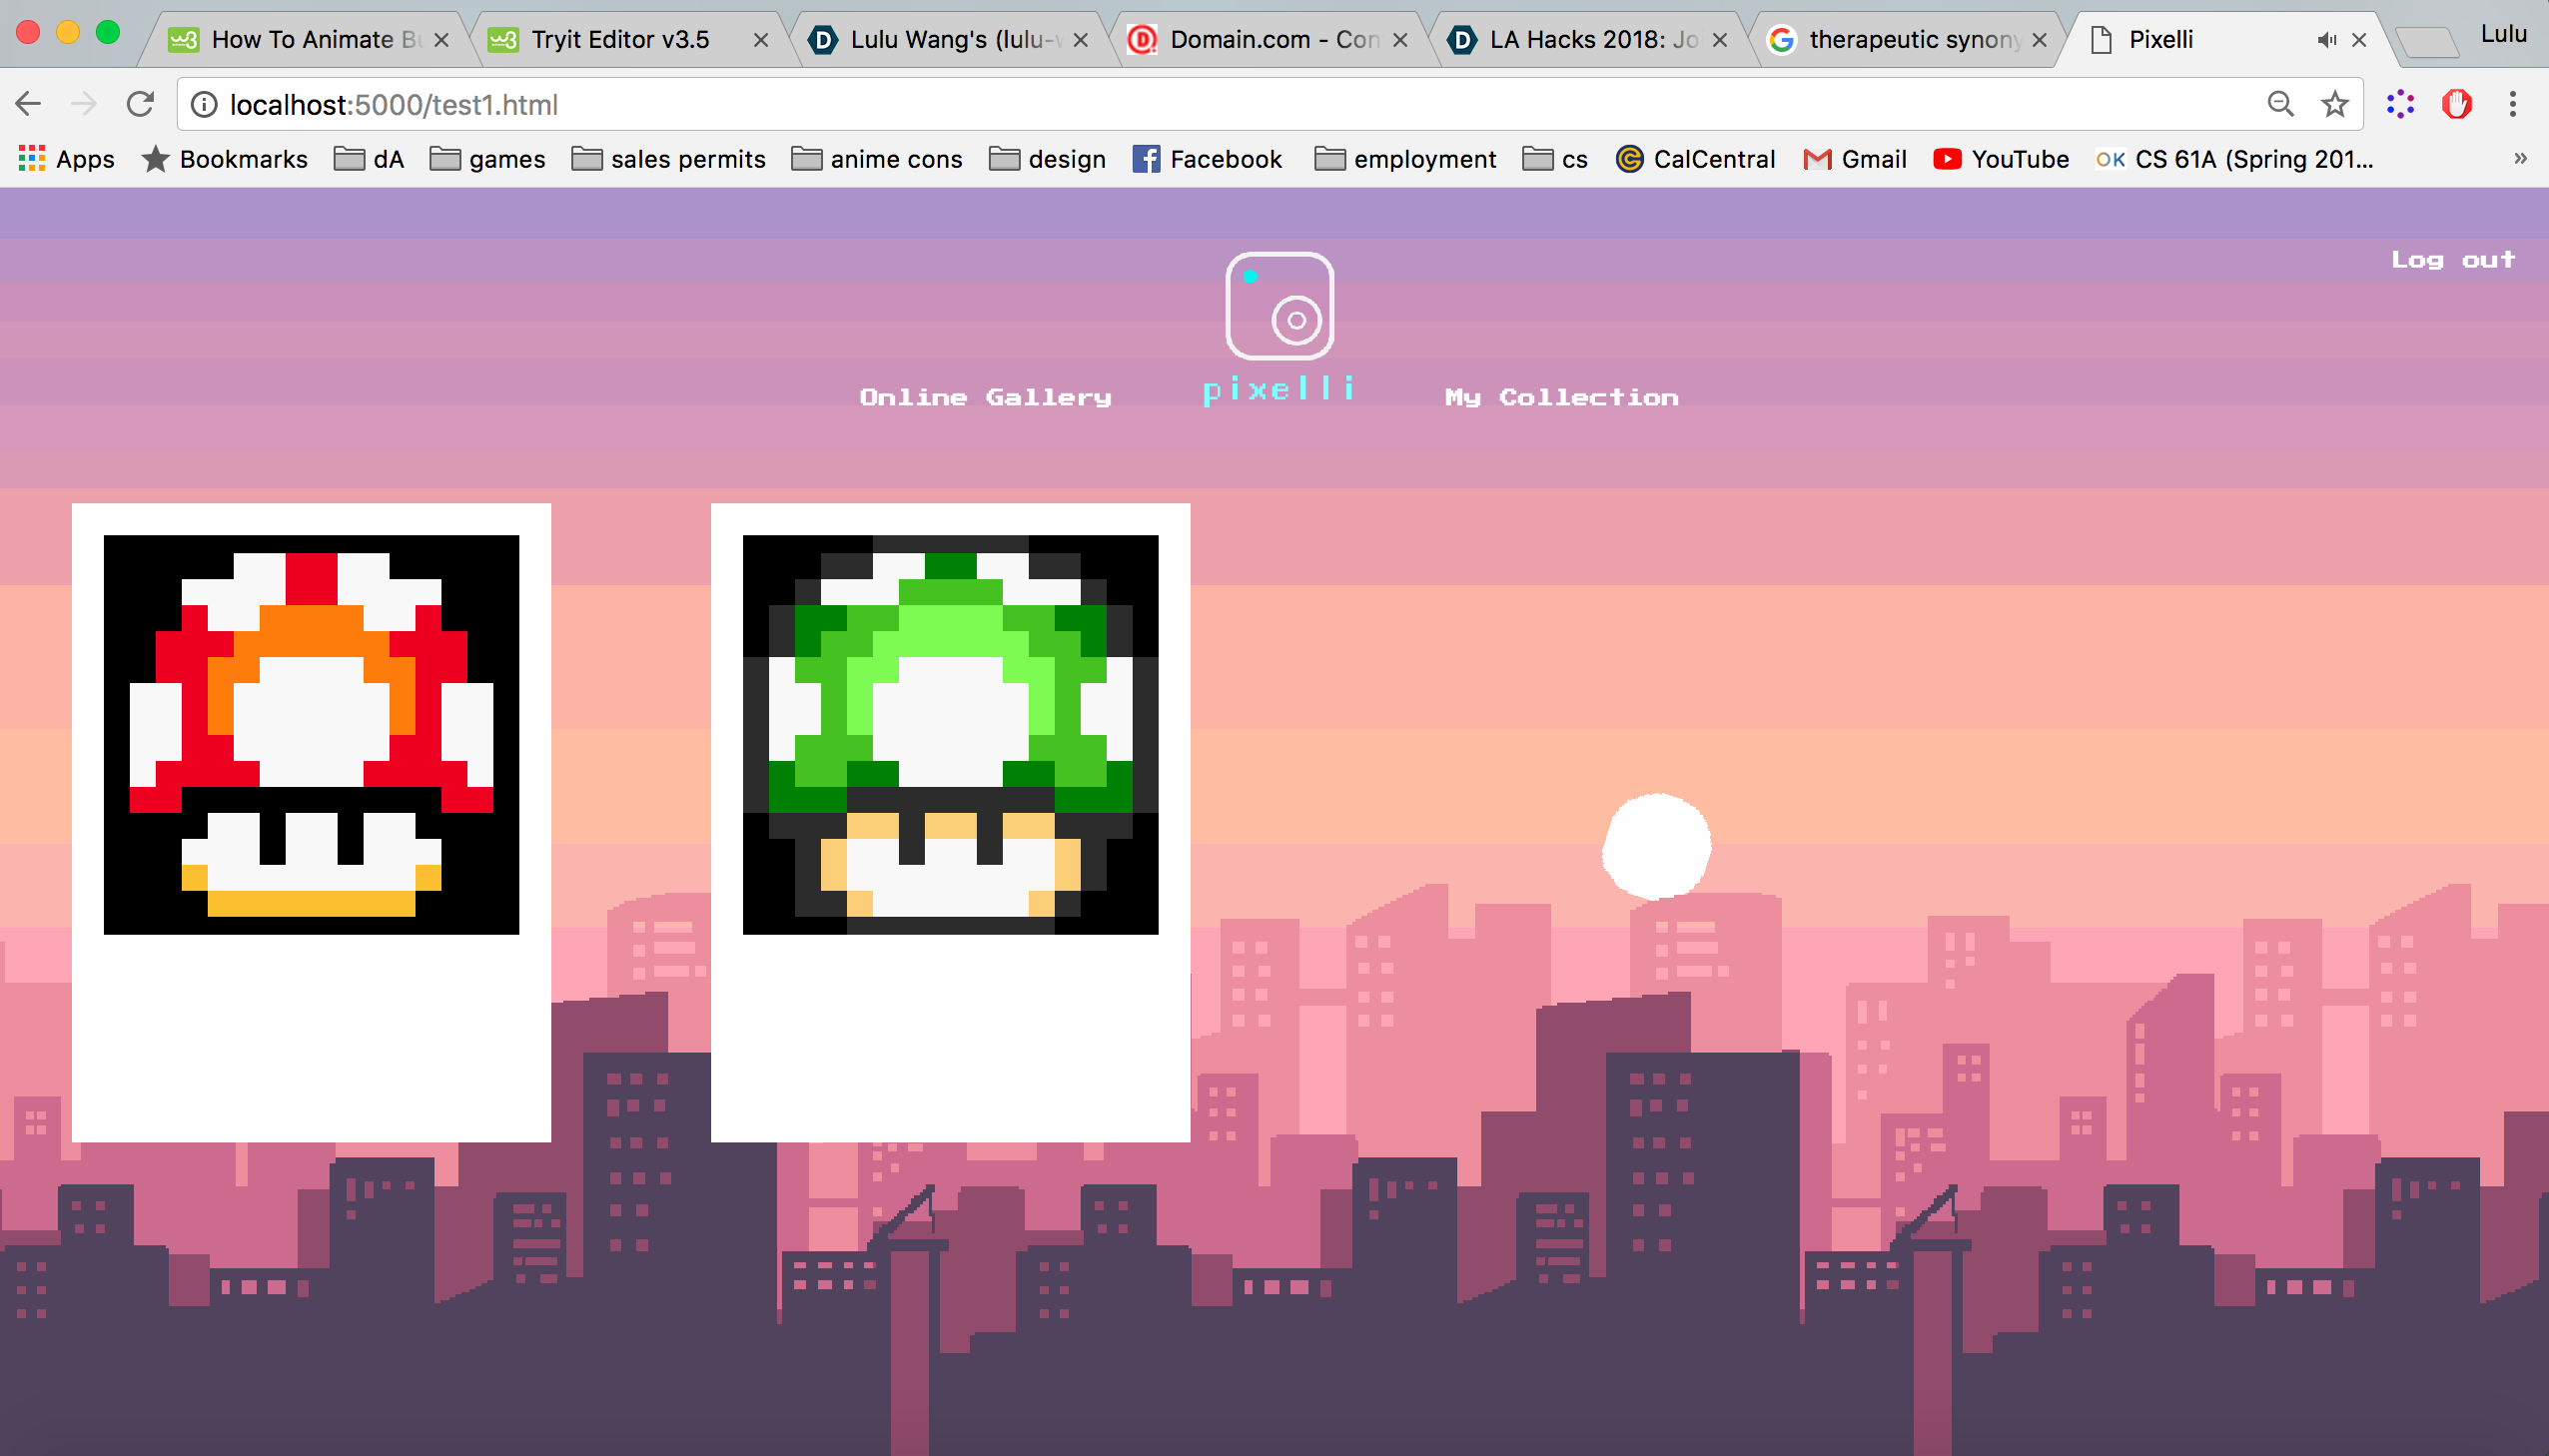Switch to the Tryit Editor v3.5 tab
The height and width of the screenshot is (1456, 2549).
pos(620,40)
